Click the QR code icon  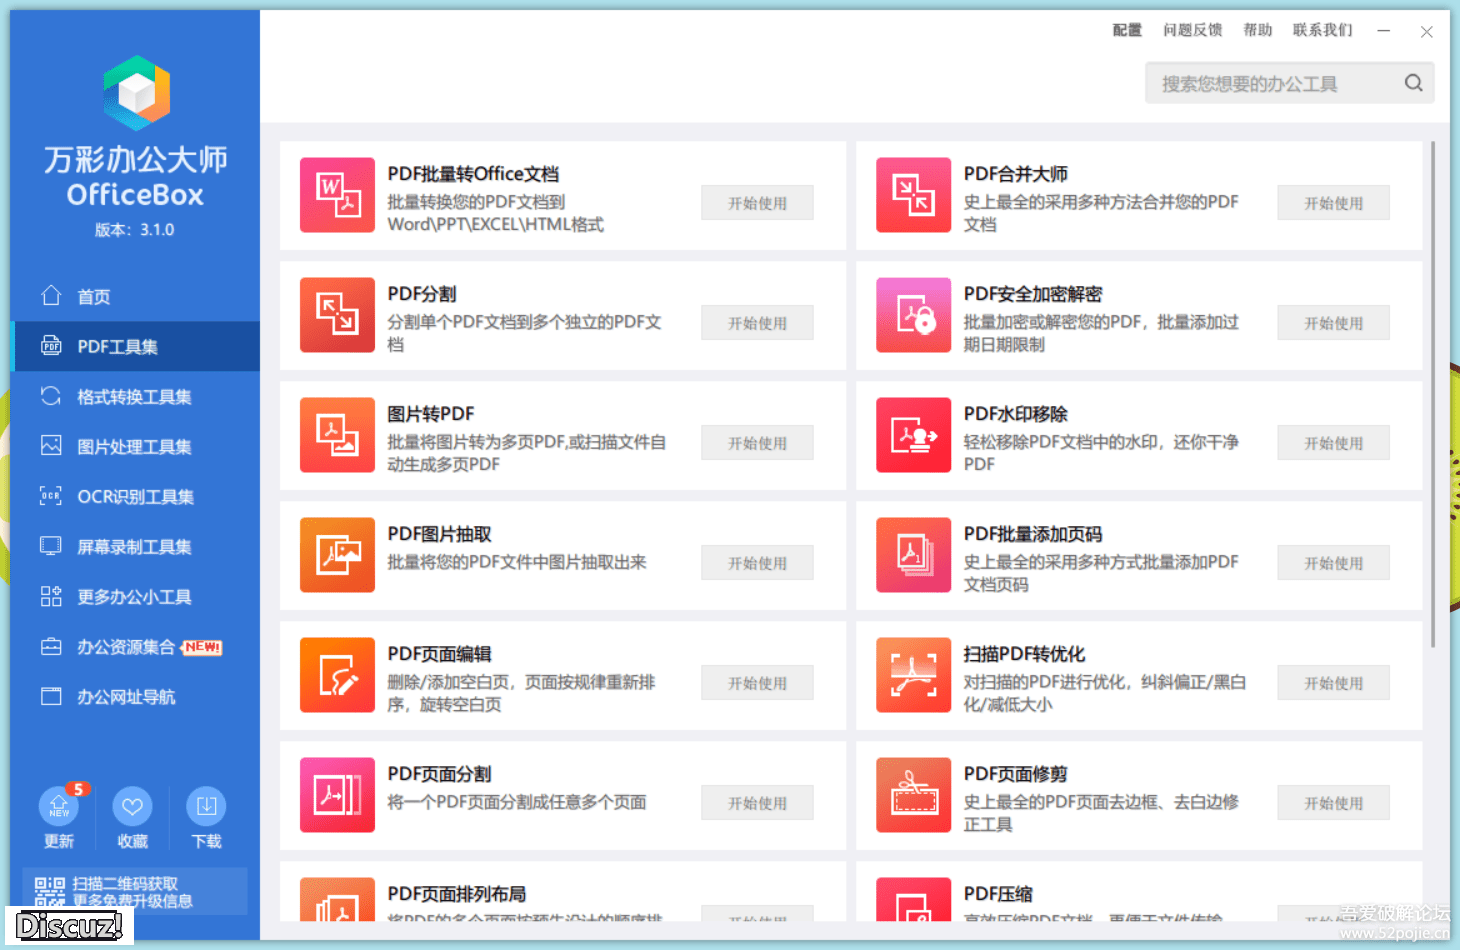(50, 892)
